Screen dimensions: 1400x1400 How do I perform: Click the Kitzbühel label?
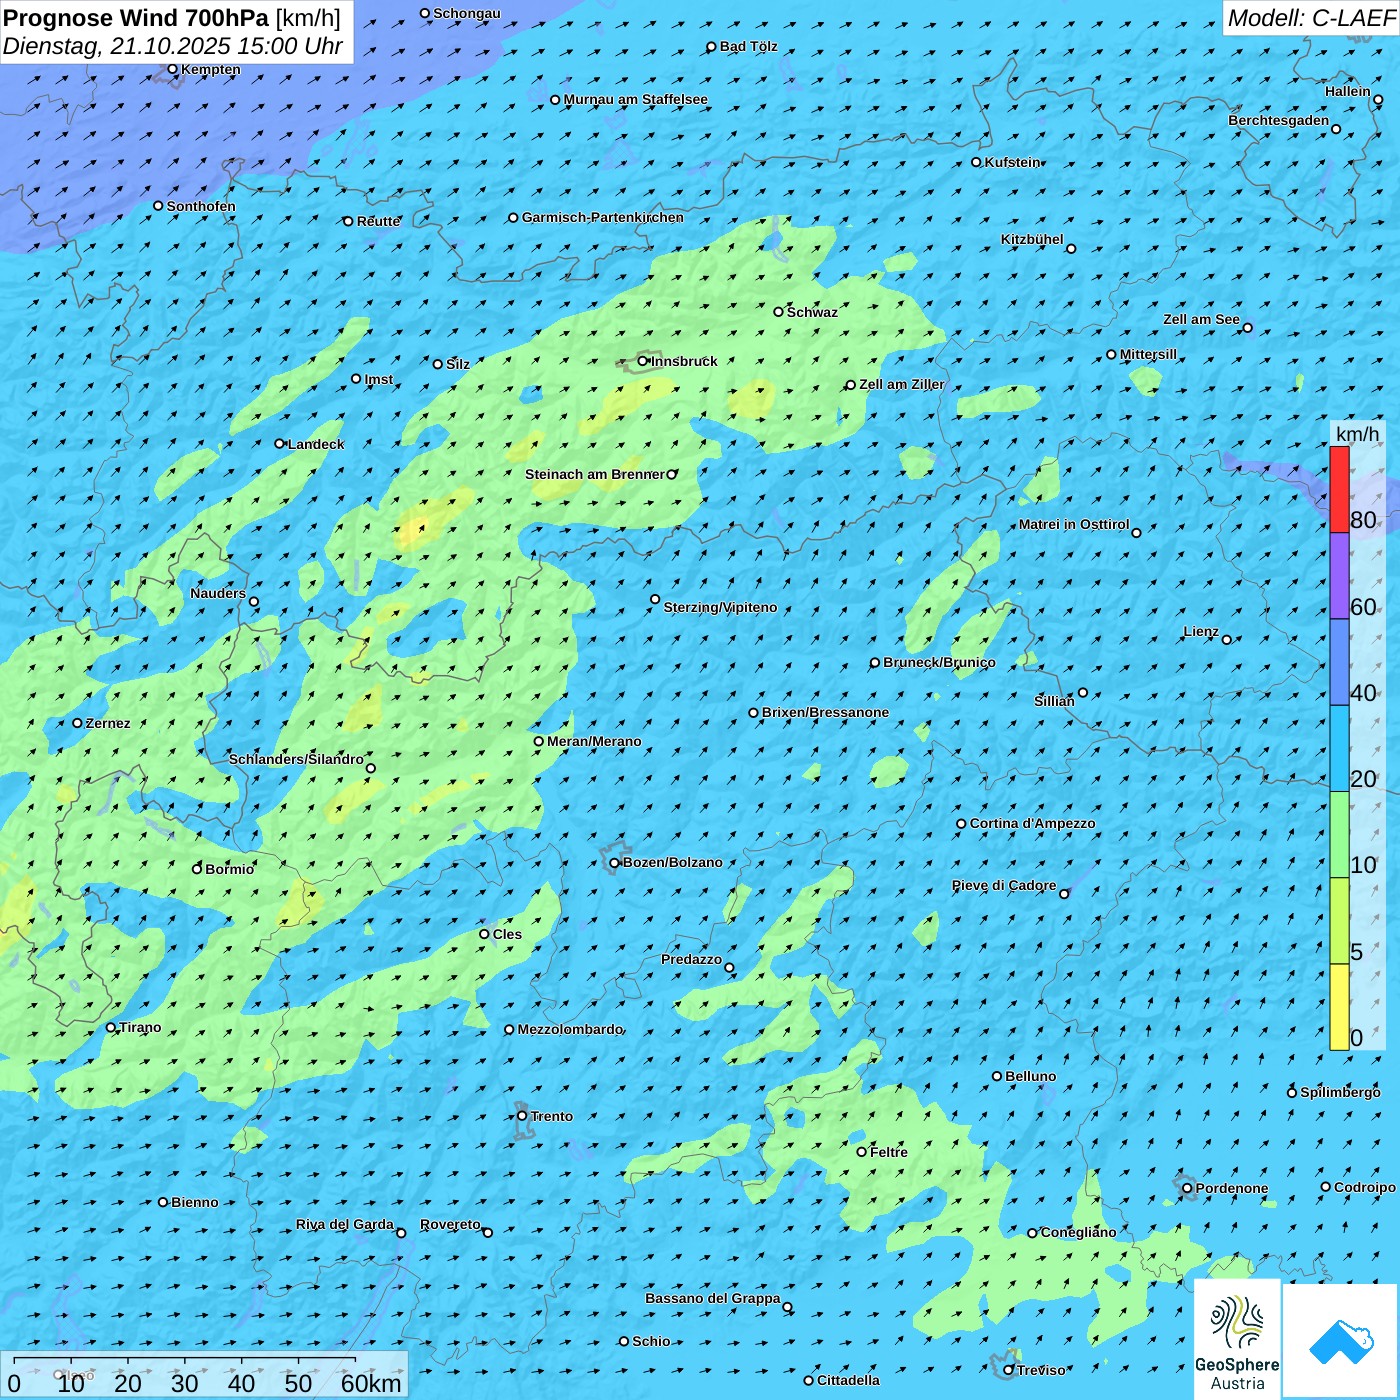[1032, 239]
